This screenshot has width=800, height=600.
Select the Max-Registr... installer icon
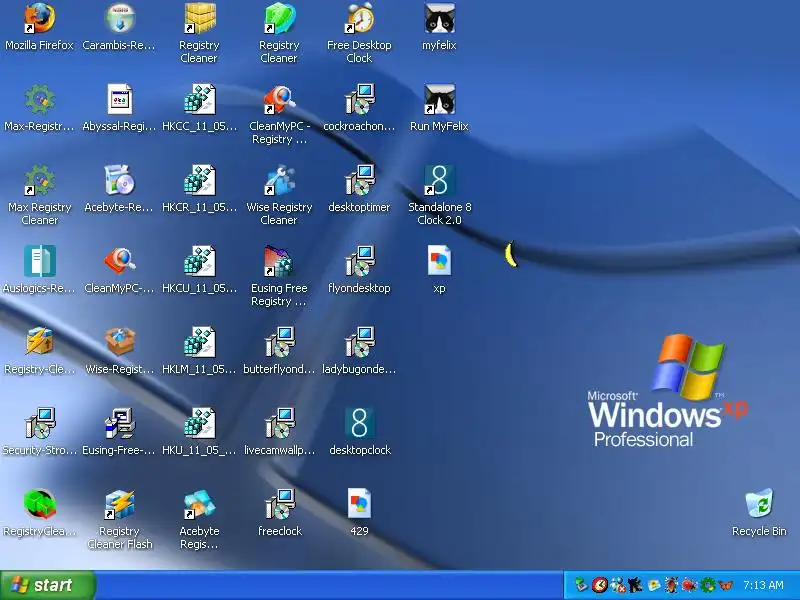point(39,99)
